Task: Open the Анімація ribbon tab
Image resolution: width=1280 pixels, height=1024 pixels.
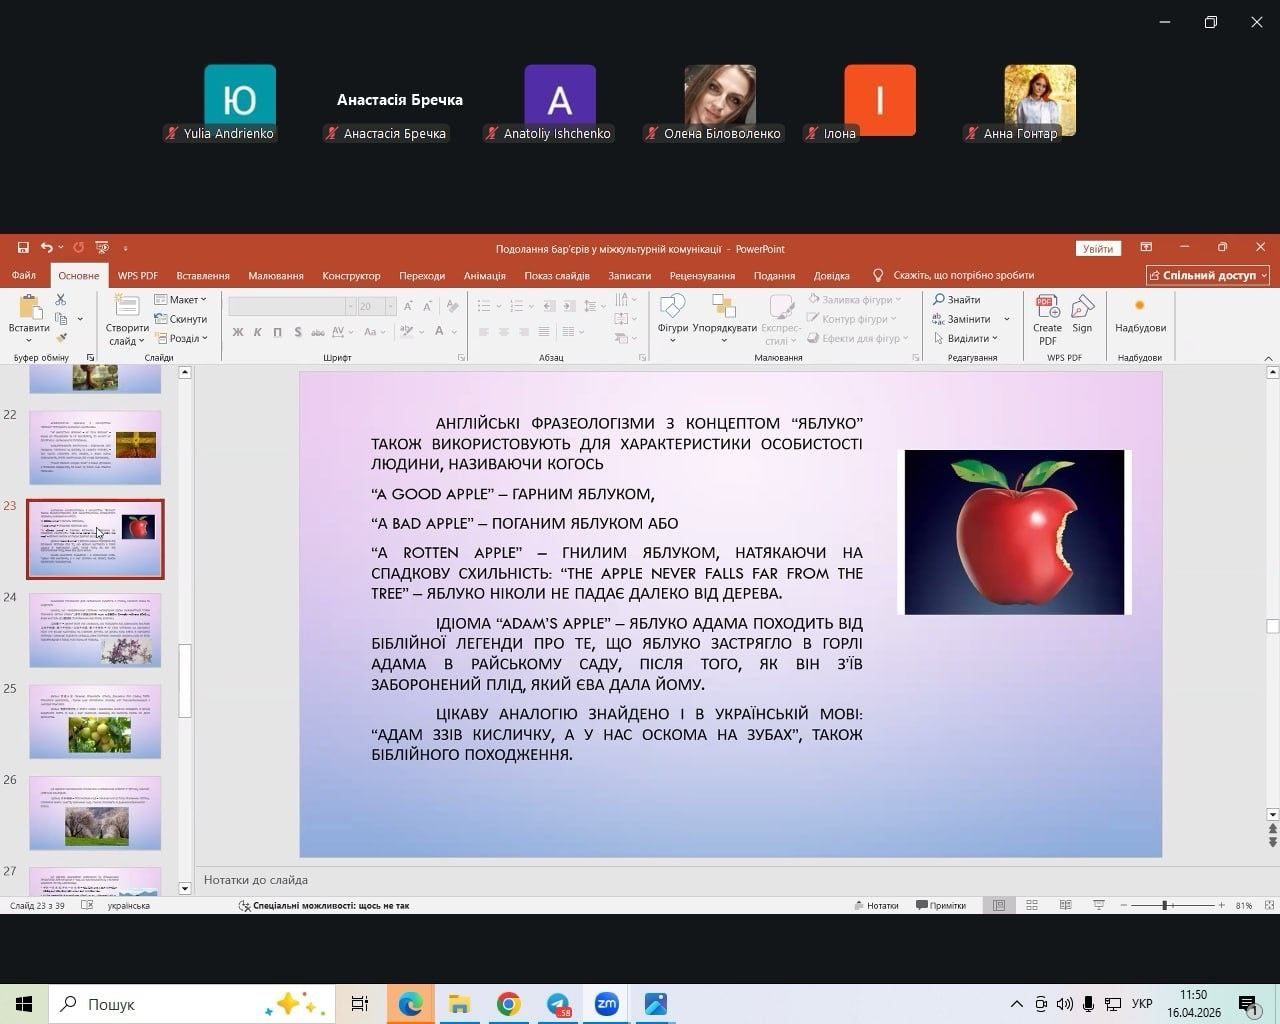Action: (484, 276)
